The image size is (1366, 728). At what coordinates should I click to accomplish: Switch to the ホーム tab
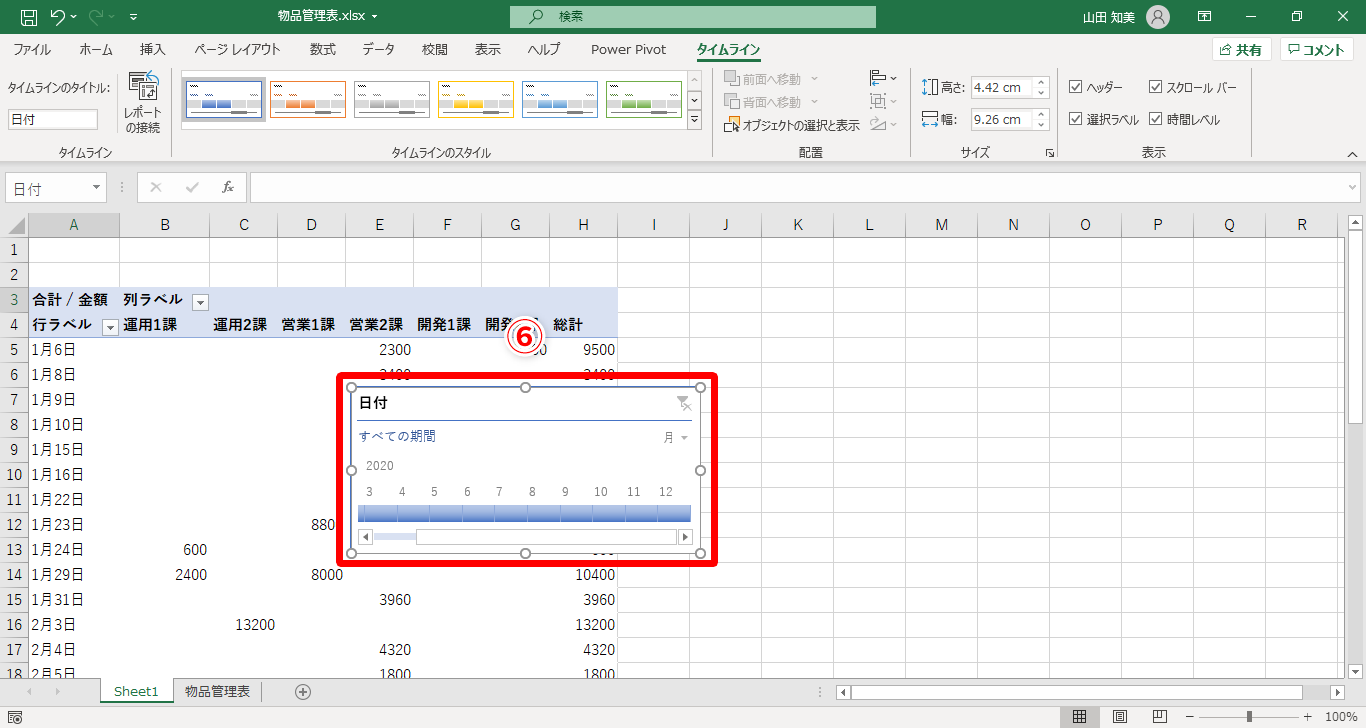pyautogui.click(x=96, y=50)
